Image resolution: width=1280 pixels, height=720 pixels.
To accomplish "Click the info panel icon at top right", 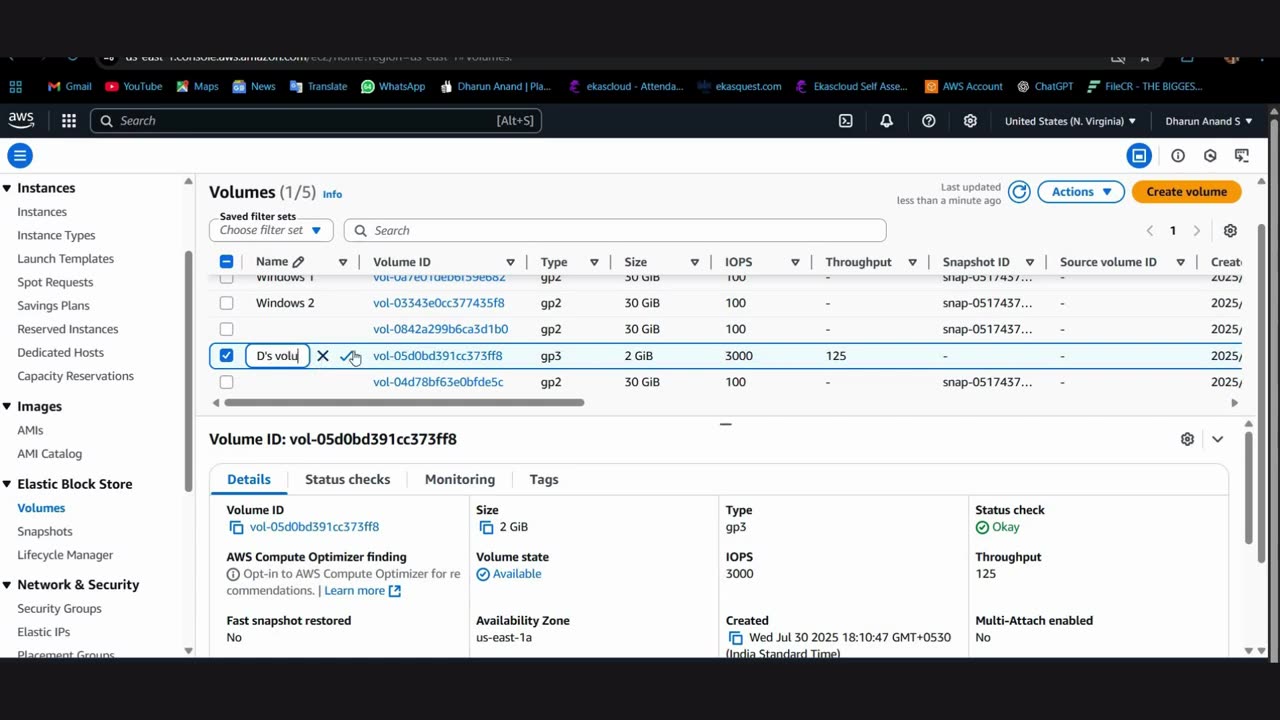I will (1178, 156).
